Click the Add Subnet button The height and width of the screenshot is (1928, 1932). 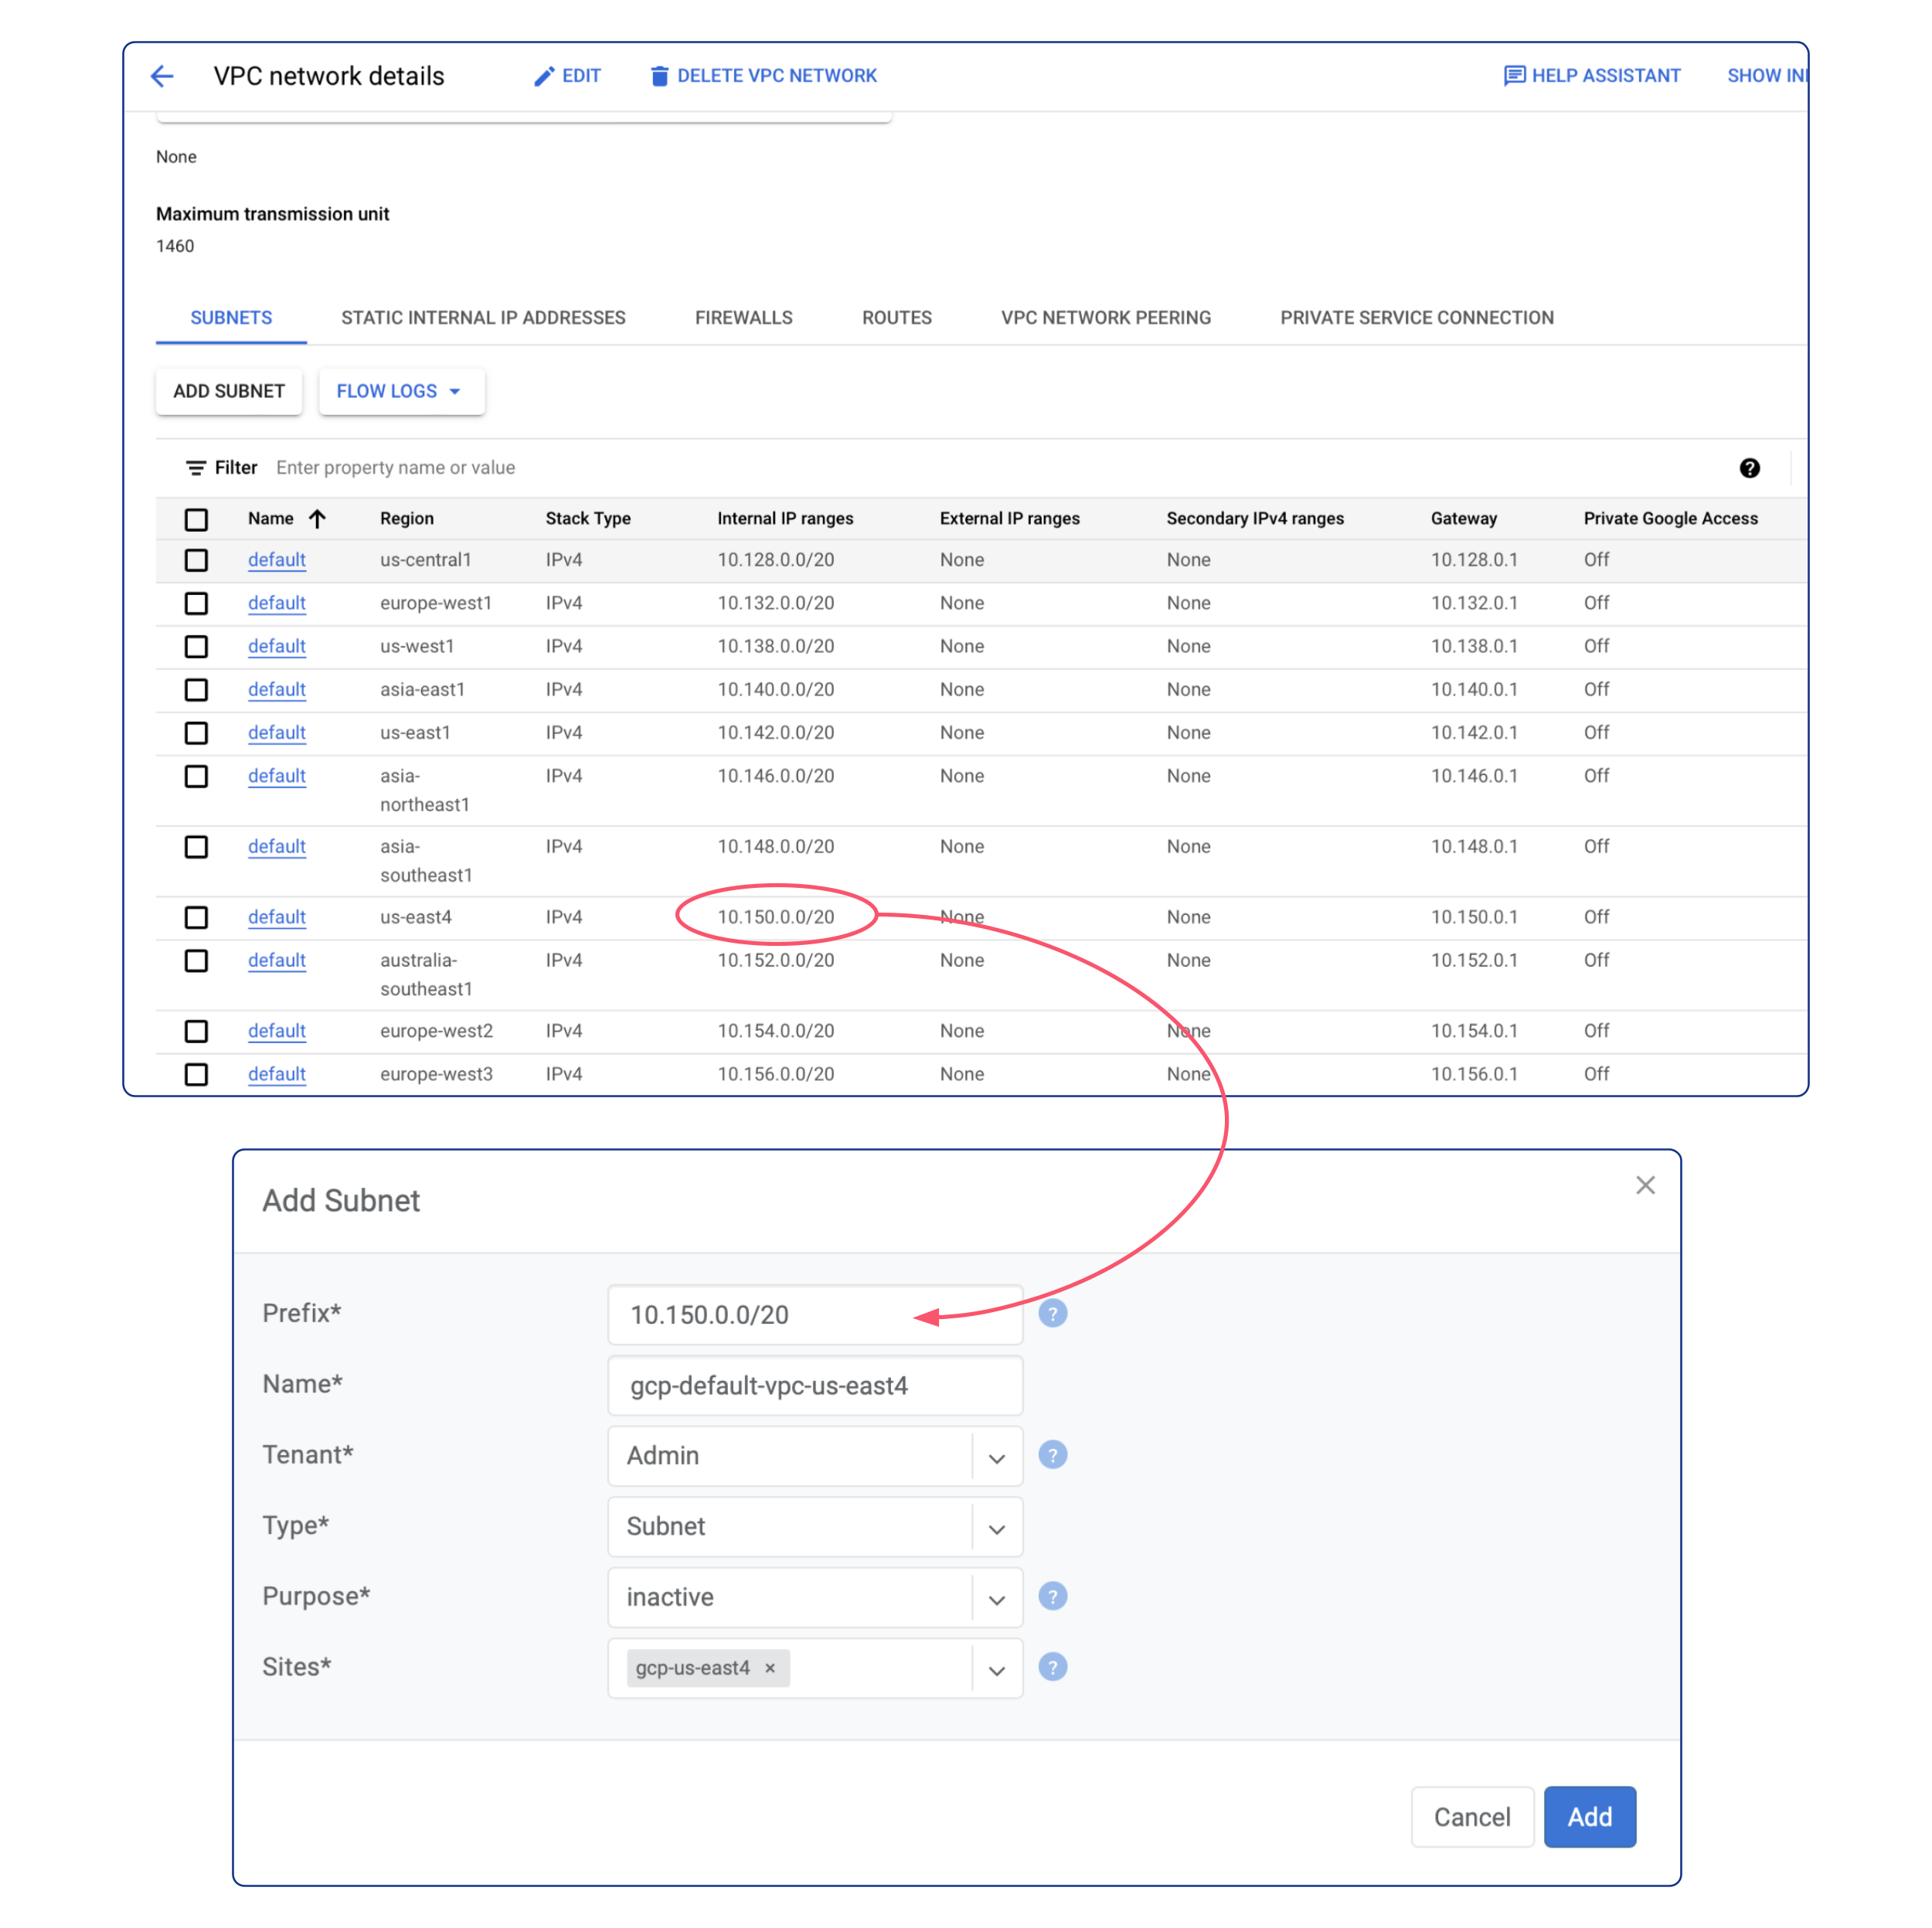coord(228,391)
